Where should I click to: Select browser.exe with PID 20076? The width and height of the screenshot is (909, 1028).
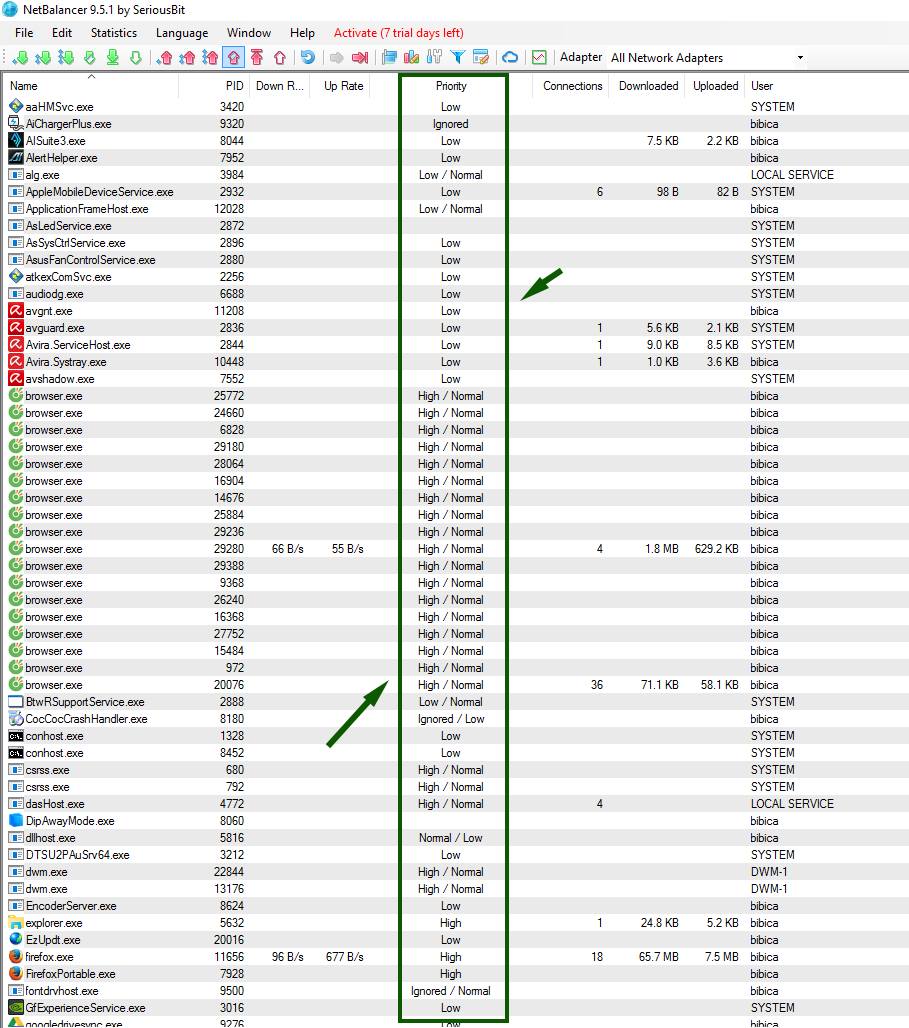454,684
